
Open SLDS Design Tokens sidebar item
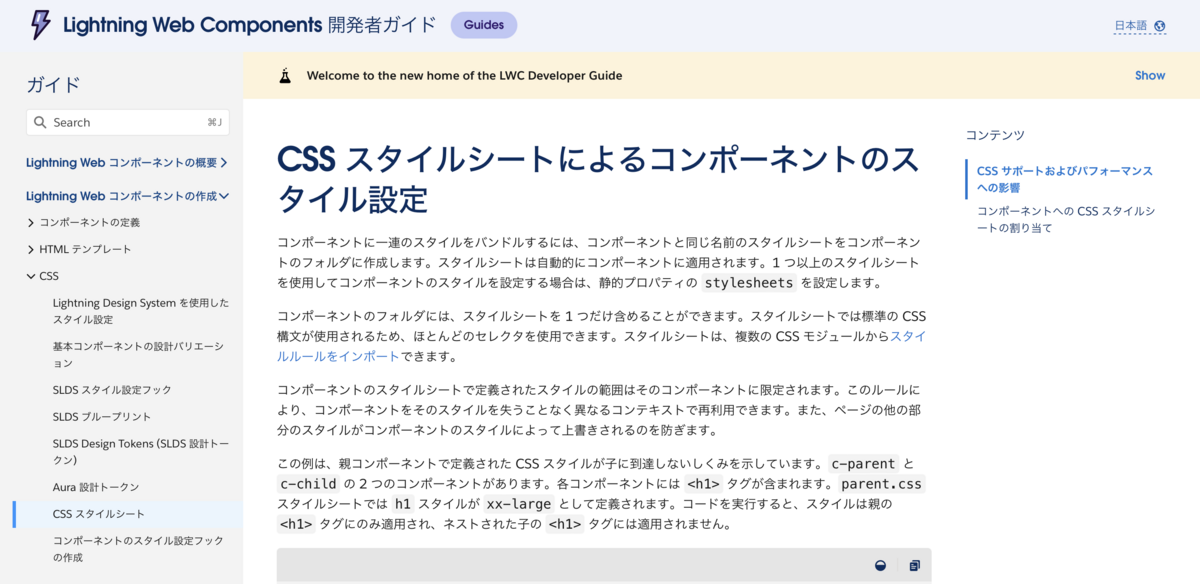point(141,451)
